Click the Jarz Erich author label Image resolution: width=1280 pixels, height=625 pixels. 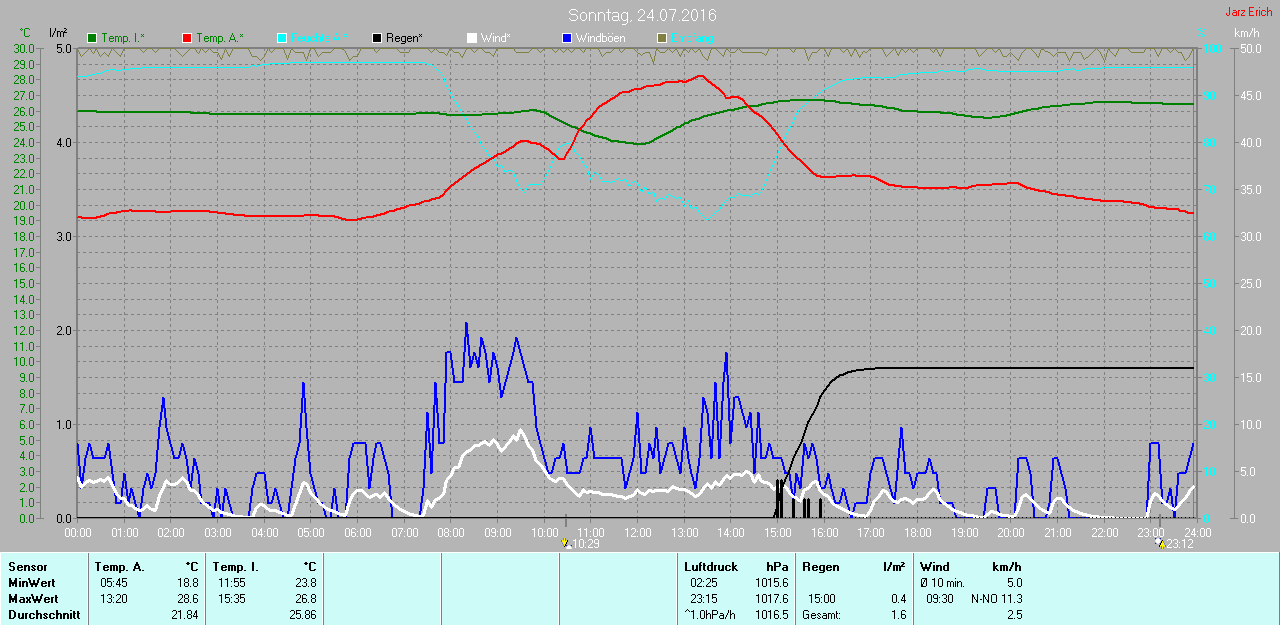(1248, 12)
